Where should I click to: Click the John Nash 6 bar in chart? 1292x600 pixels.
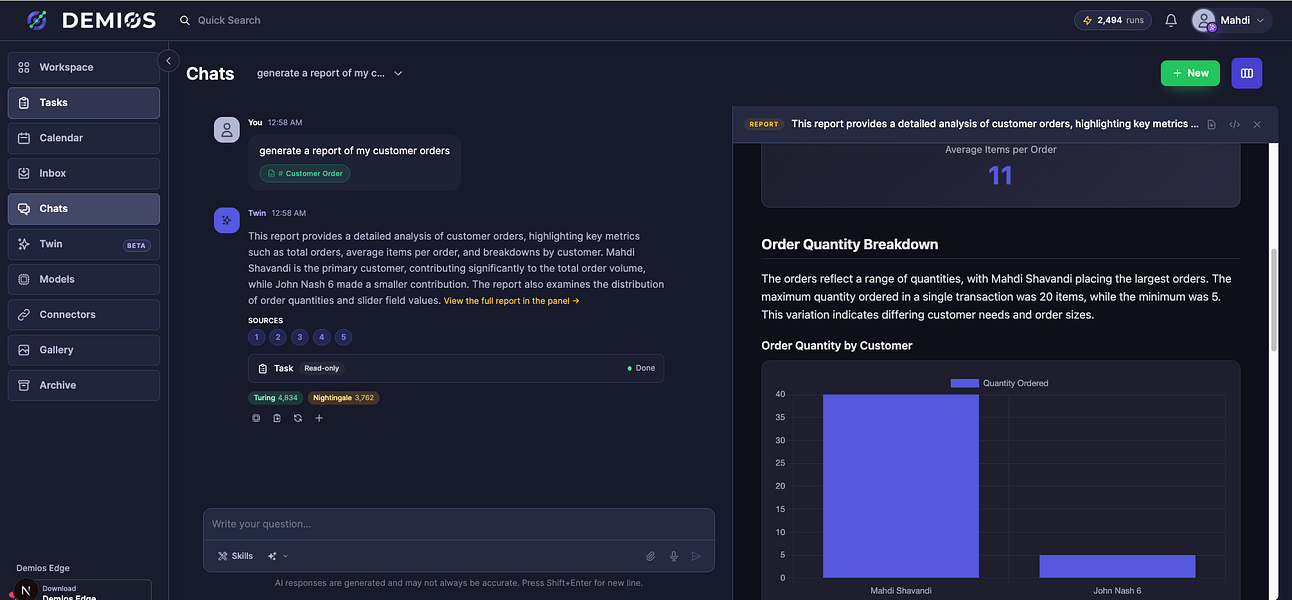1117,566
